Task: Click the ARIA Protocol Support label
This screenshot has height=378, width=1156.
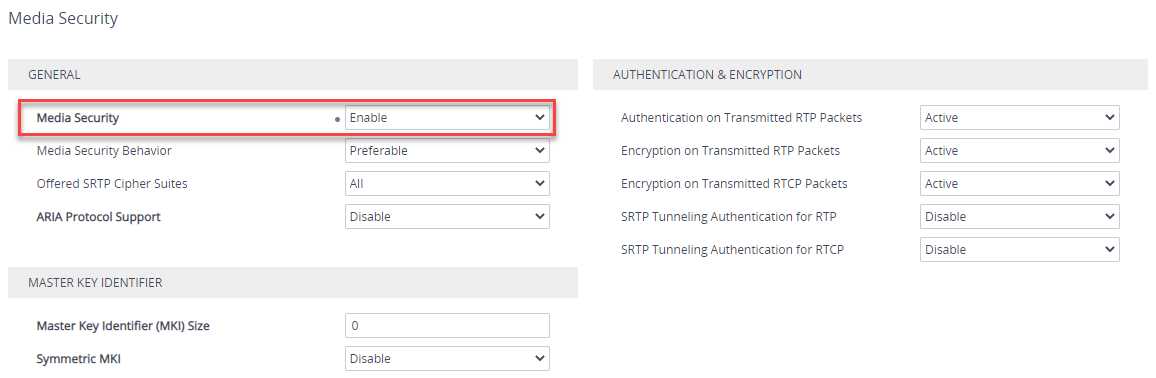Action: click(98, 217)
